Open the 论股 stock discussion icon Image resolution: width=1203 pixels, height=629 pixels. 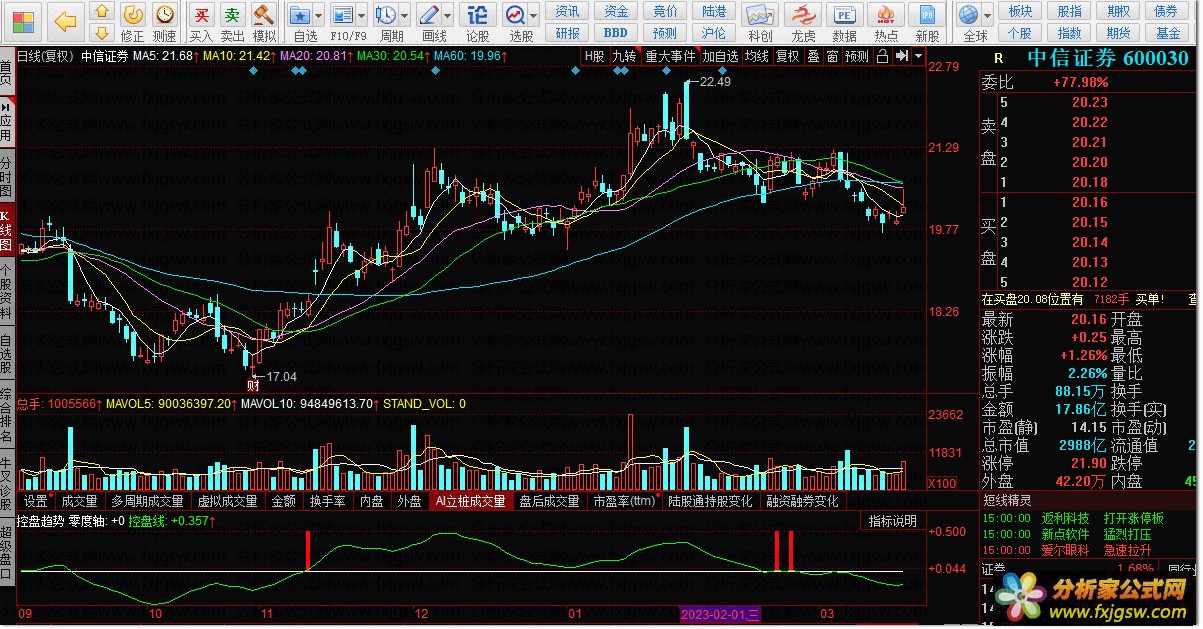click(x=478, y=14)
